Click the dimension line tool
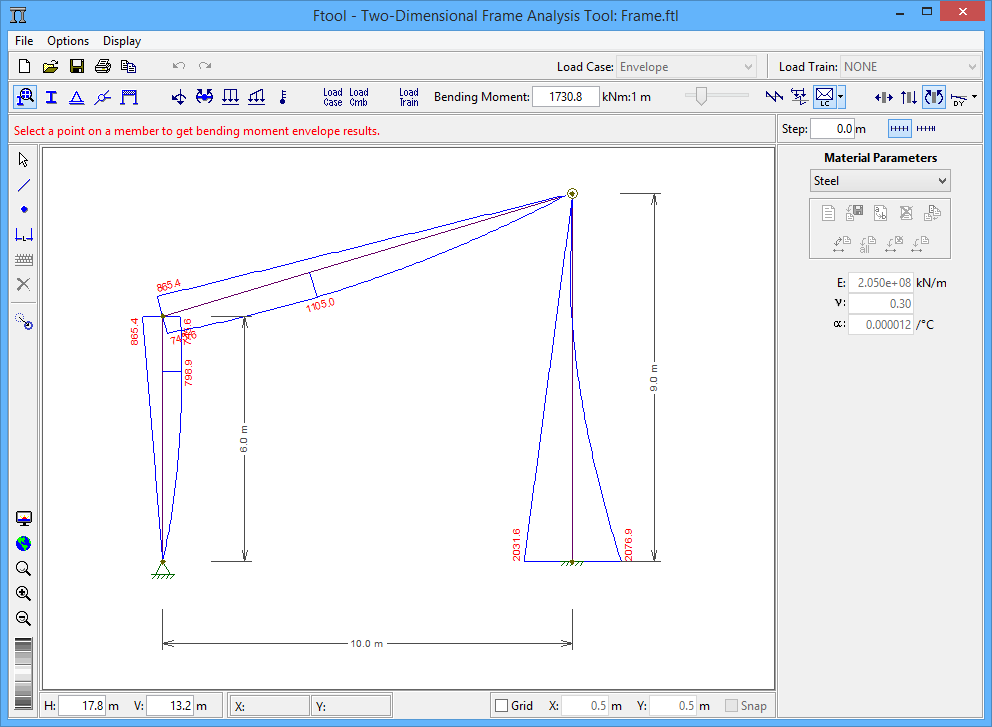 [24, 235]
